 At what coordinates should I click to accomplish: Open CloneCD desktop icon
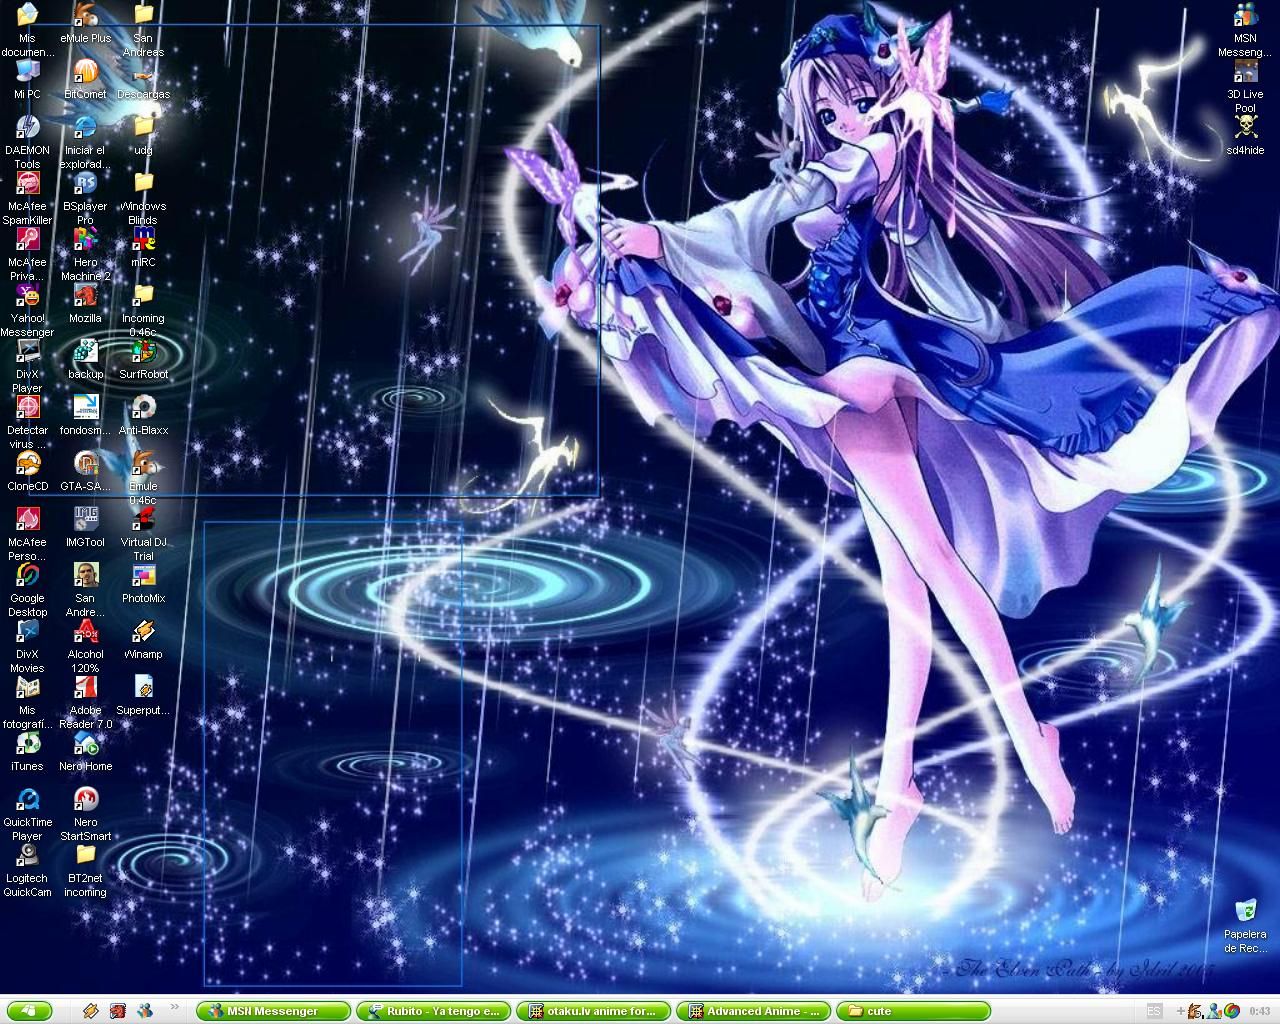pyautogui.click(x=27, y=470)
